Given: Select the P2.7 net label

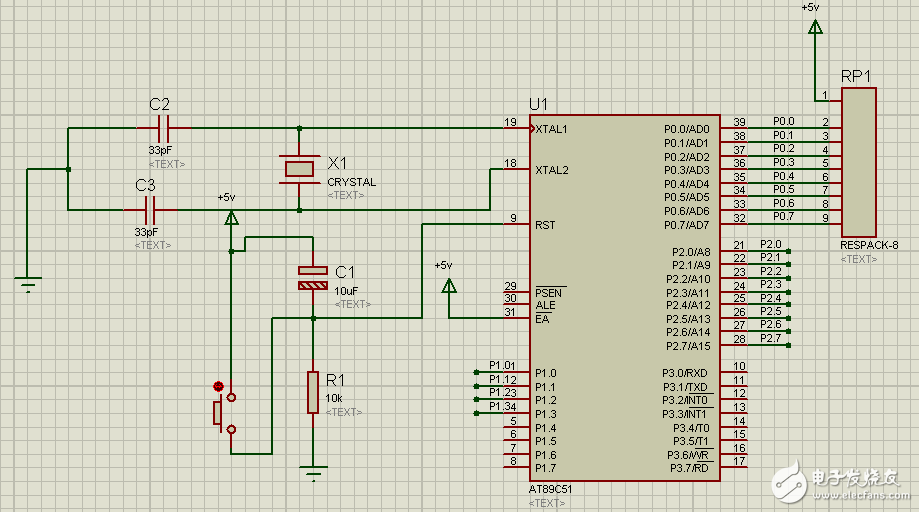Looking at the screenshot, I should [770, 339].
